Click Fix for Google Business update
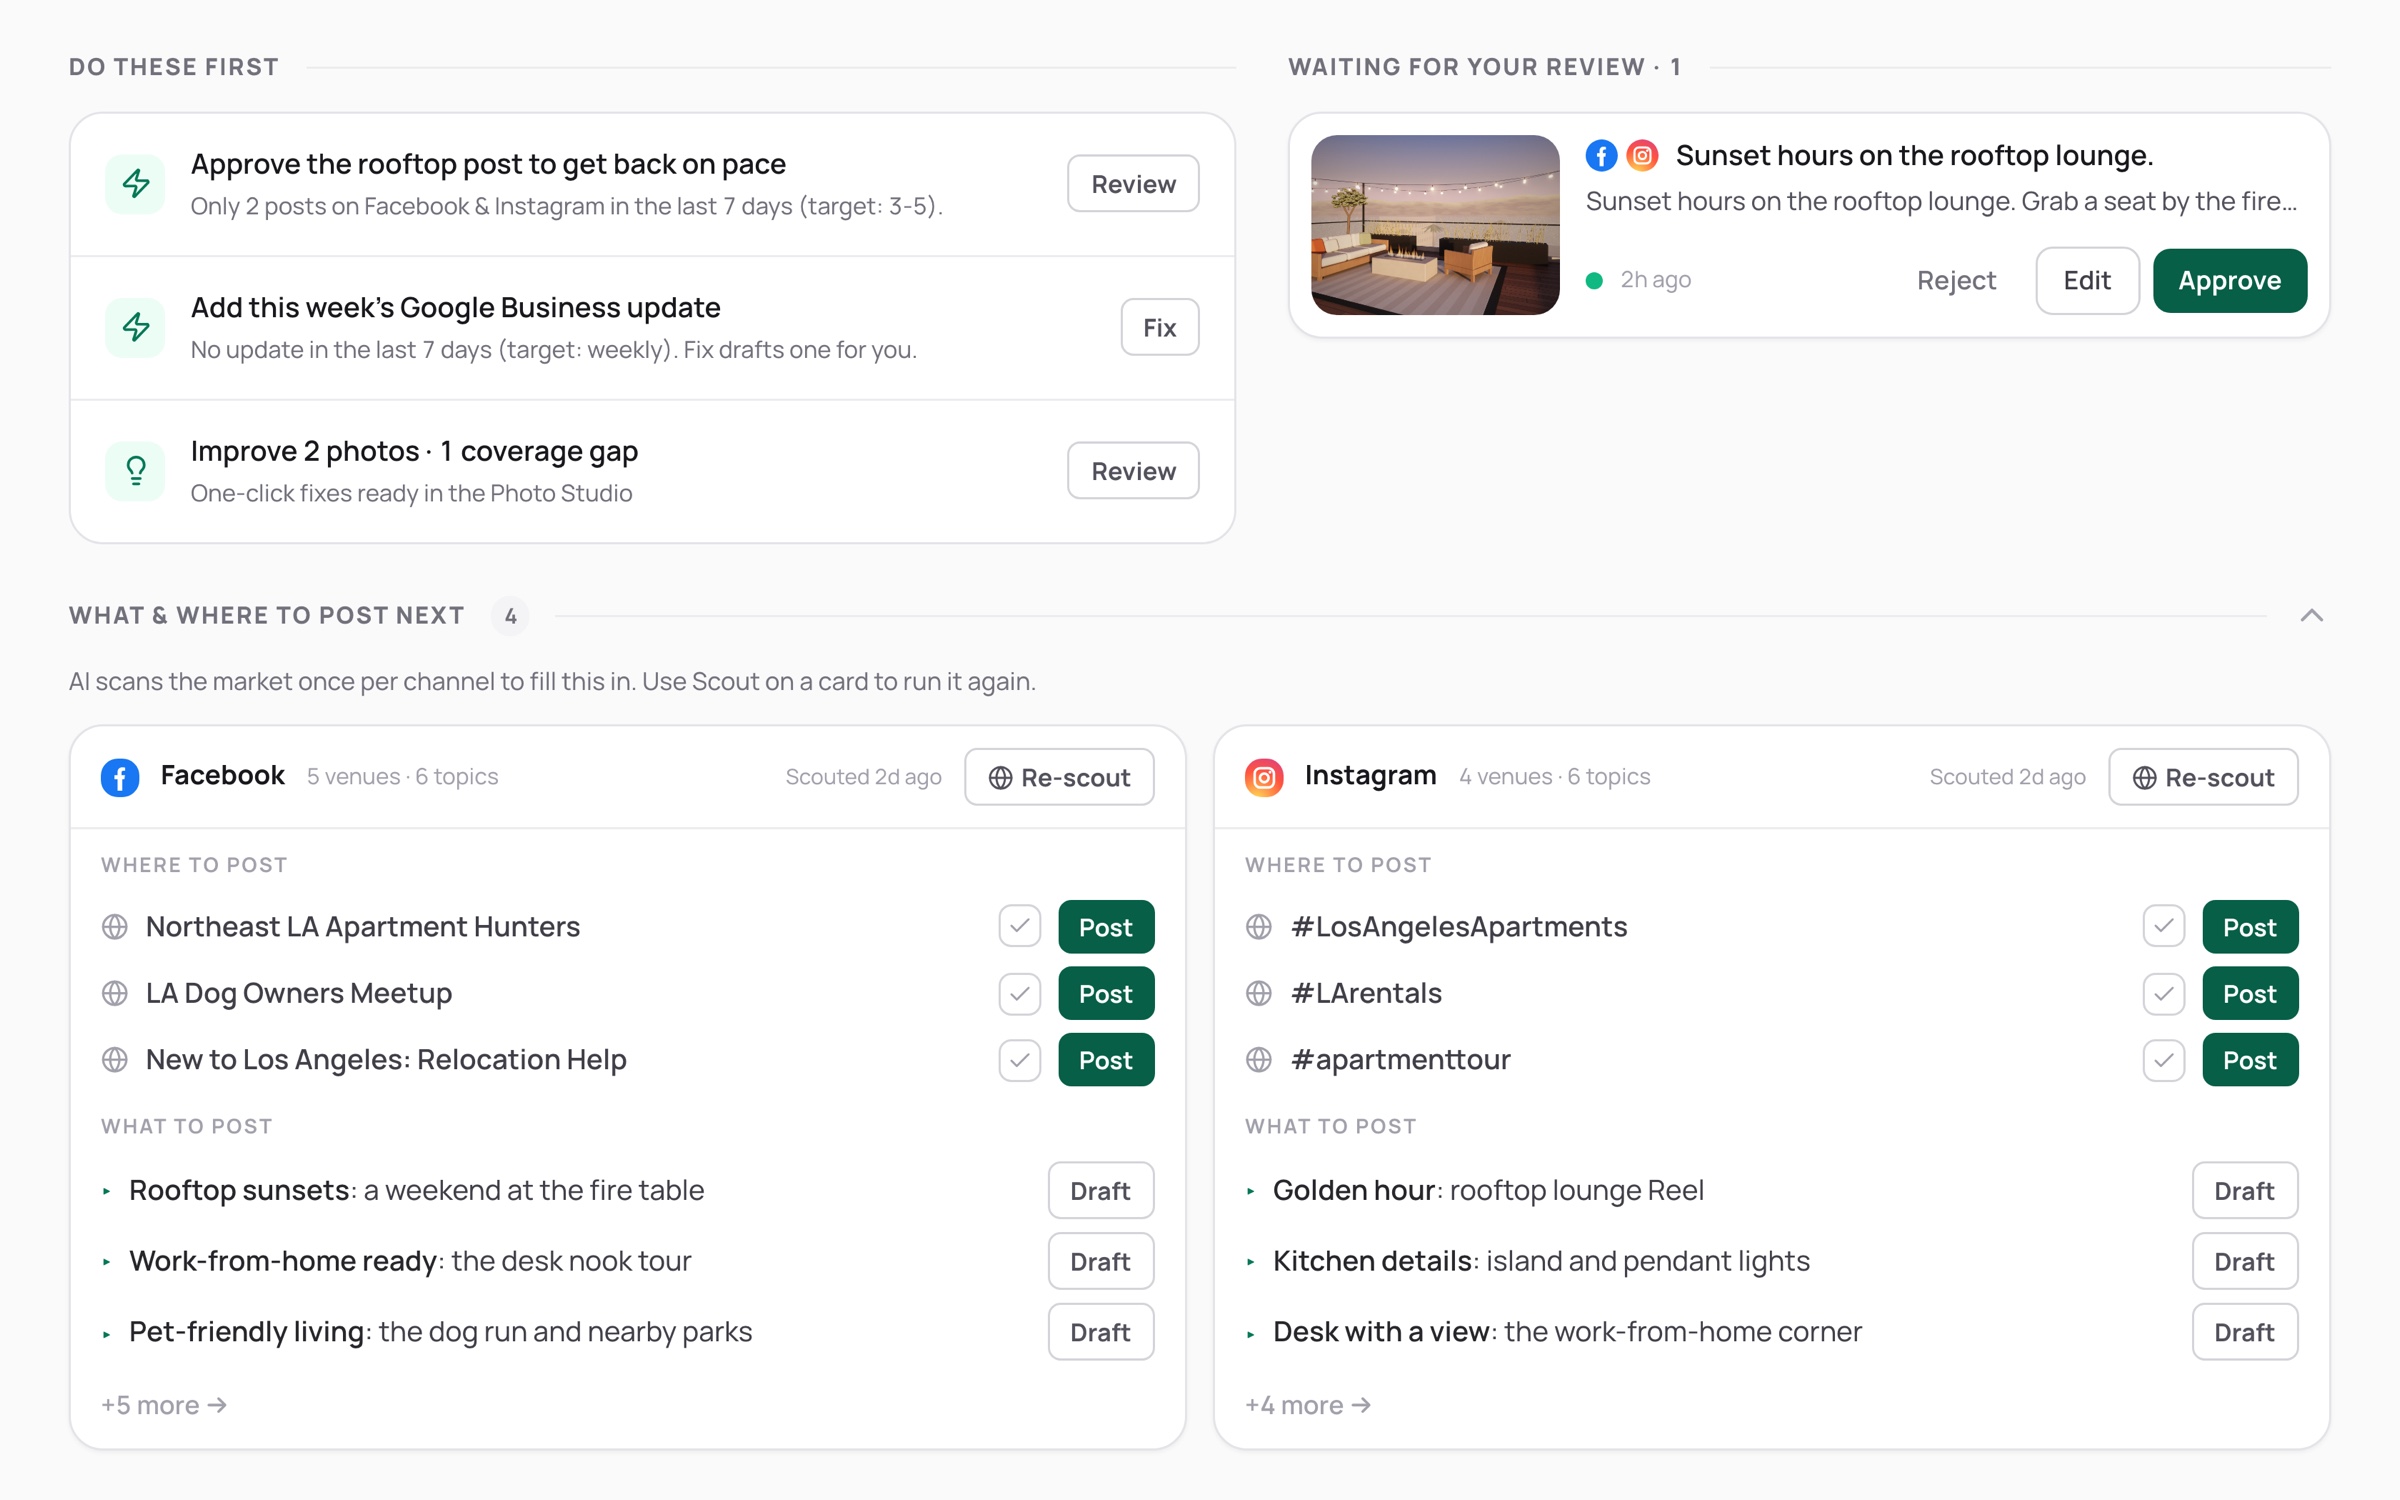Viewport: 2400px width, 1500px height. [1159, 327]
